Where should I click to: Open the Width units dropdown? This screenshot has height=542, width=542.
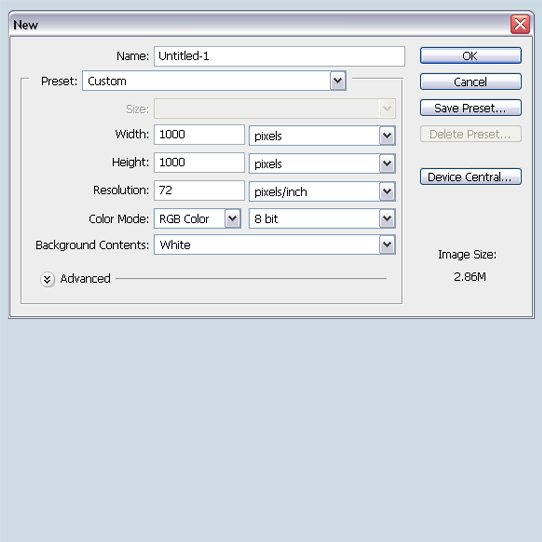[x=322, y=136]
